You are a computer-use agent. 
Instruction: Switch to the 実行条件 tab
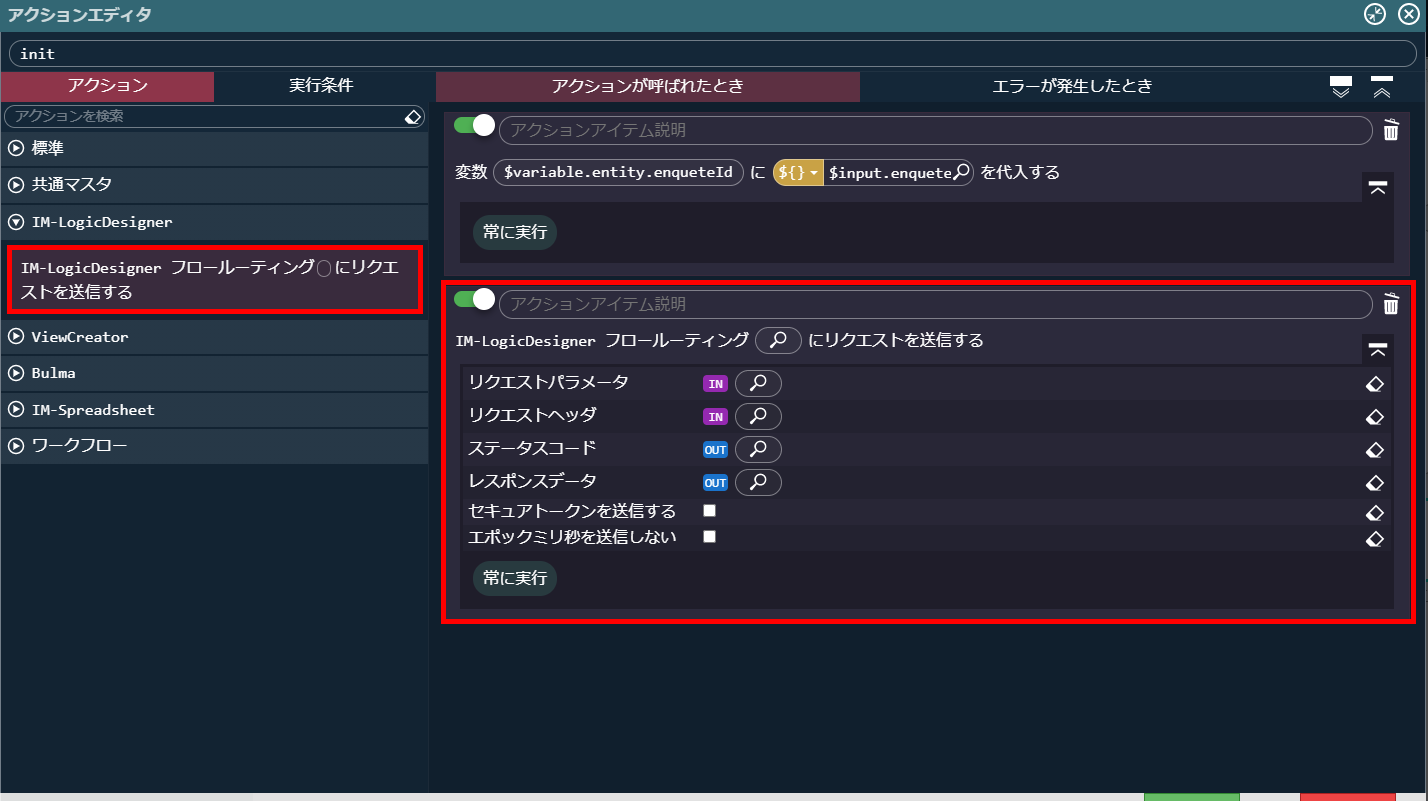[x=321, y=86]
